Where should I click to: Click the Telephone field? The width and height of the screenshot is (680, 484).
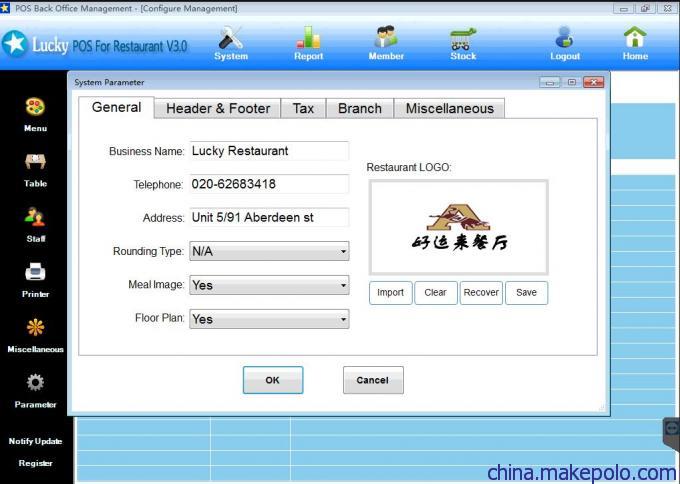[269, 184]
